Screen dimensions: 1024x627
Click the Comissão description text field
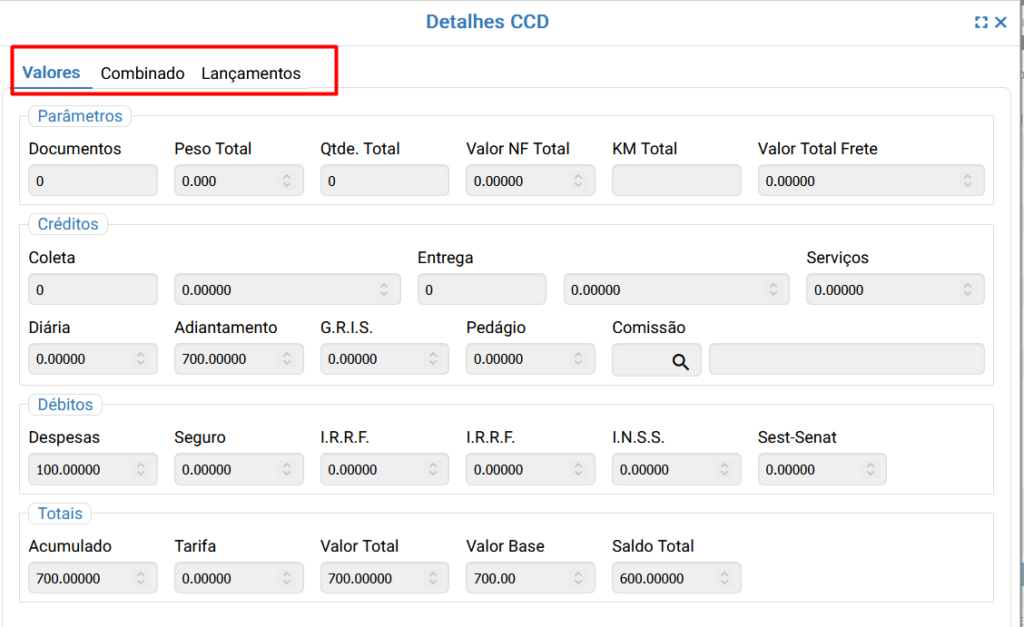[846, 359]
